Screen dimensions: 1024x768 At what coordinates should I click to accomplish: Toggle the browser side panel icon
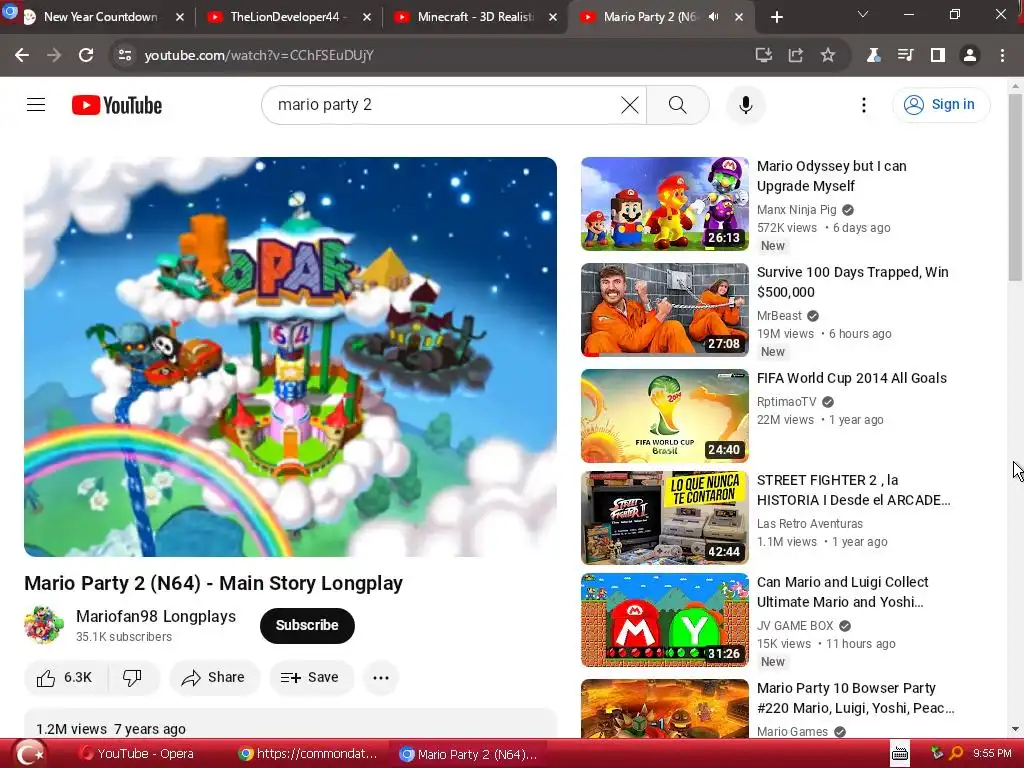click(938, 56)
